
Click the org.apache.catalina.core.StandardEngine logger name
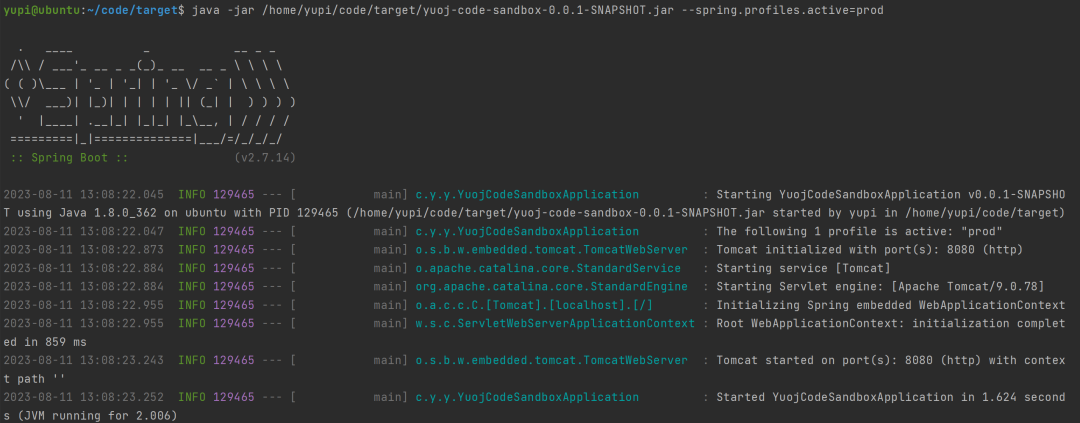click(x=551, y=286)
